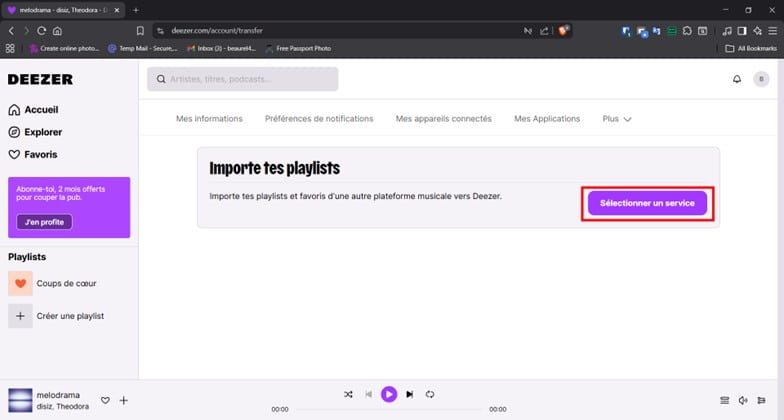784x420 pixels.
Task: Go back in browser
Action: (x=11, y=30)
